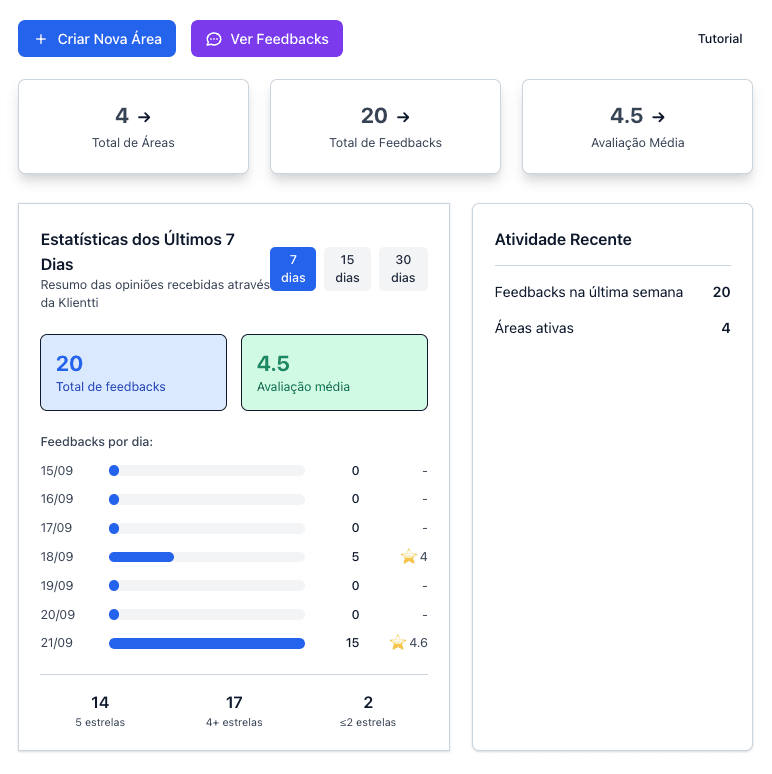Click the 14 five-star count
Viewport: 772px width, 774px height.
pyautogui.click(x=100, y=702)
